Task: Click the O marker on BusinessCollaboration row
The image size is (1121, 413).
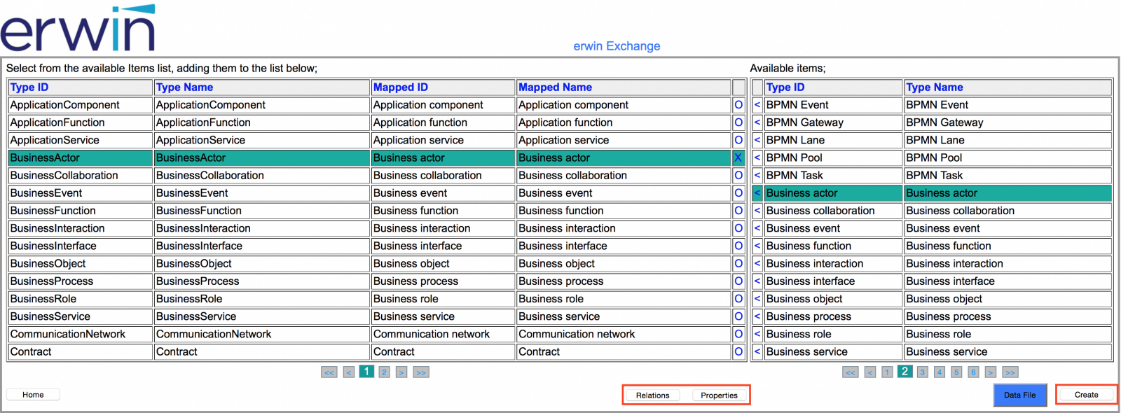Action: tap(739, 175)
